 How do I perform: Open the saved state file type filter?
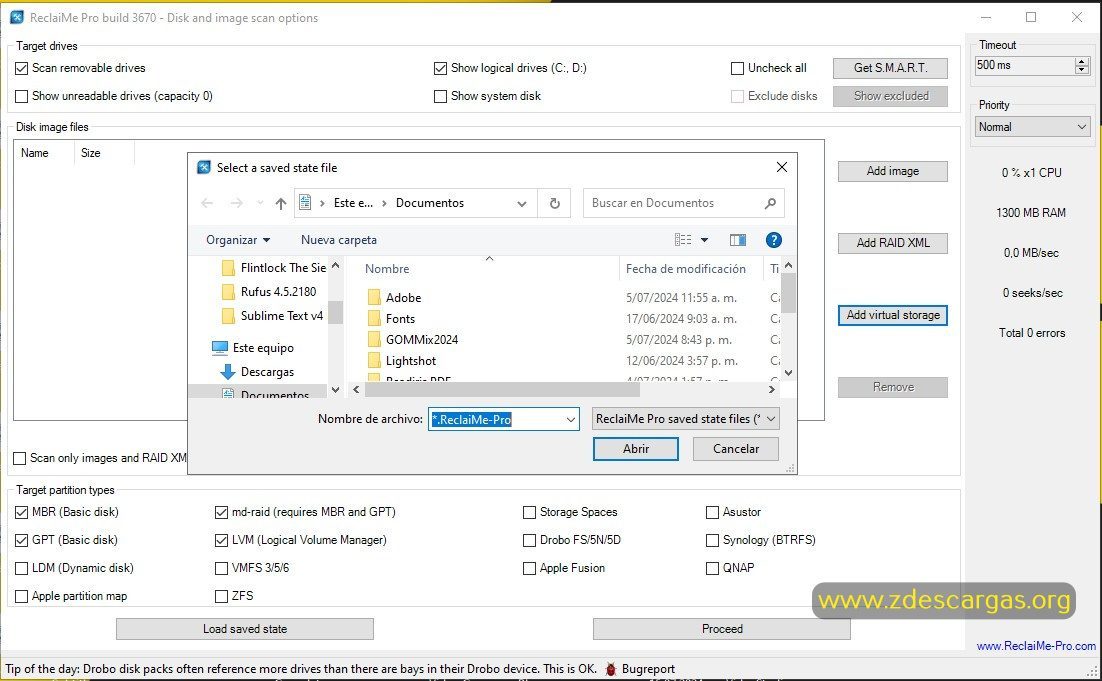685,419
